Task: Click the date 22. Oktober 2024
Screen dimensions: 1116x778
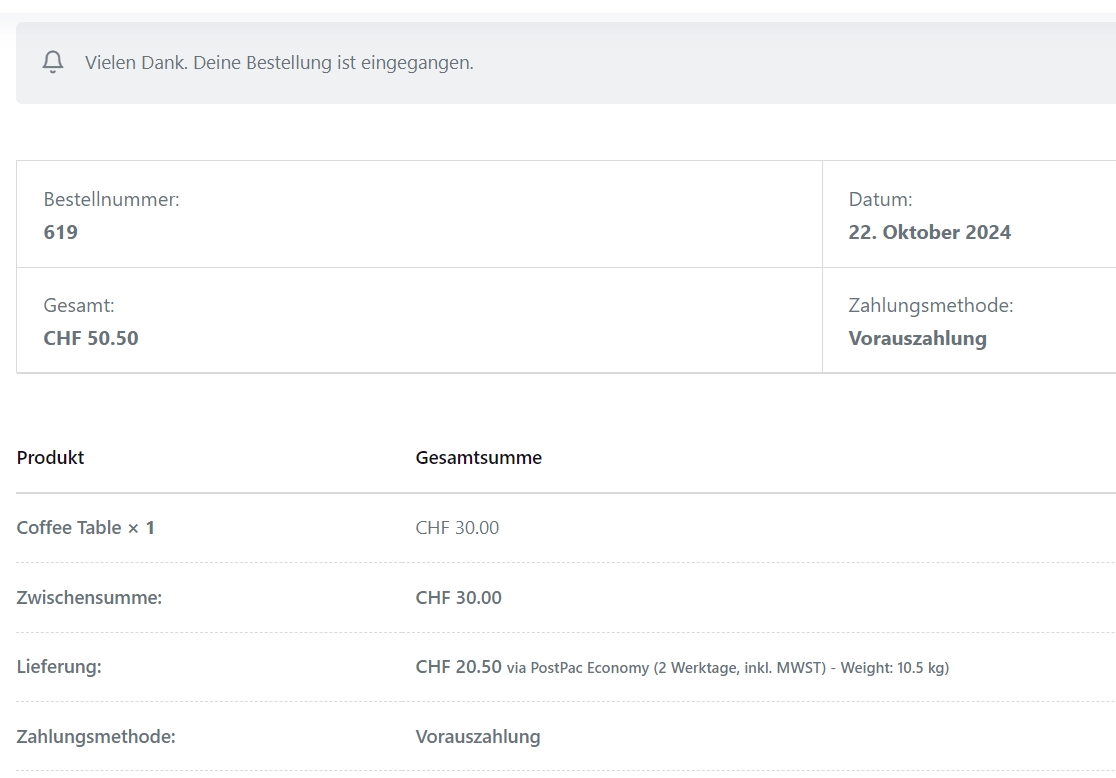Action: tap(930, 232)
